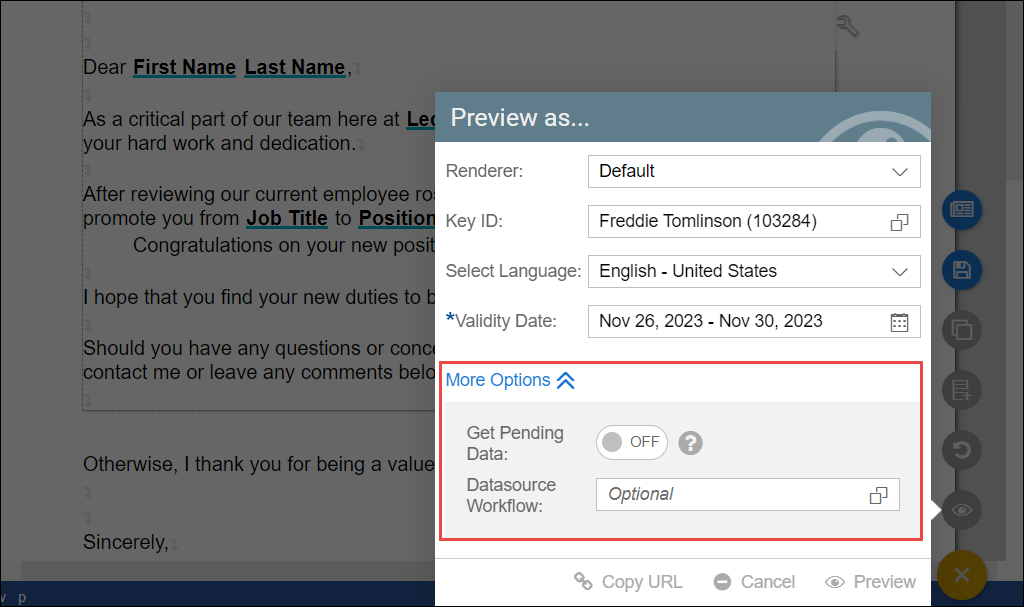Click the undo revert icon in the sidebar

[x=962, y=450]
